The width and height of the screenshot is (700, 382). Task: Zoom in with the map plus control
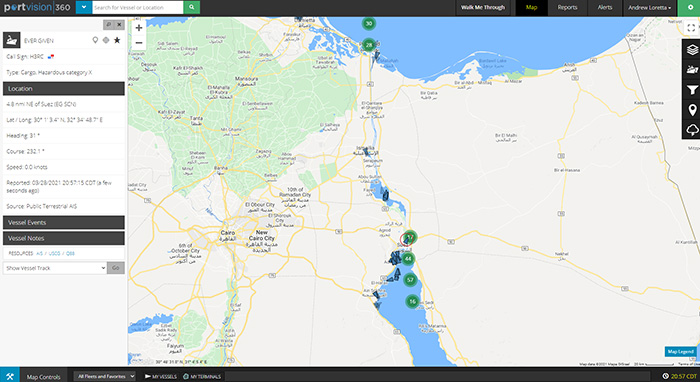pyautogui.click(x=139, y=28)
